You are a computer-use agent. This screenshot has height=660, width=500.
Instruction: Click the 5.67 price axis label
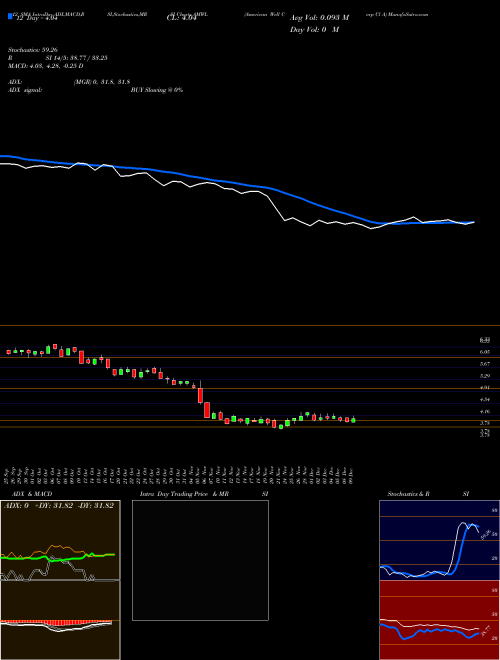click(484, 364)
